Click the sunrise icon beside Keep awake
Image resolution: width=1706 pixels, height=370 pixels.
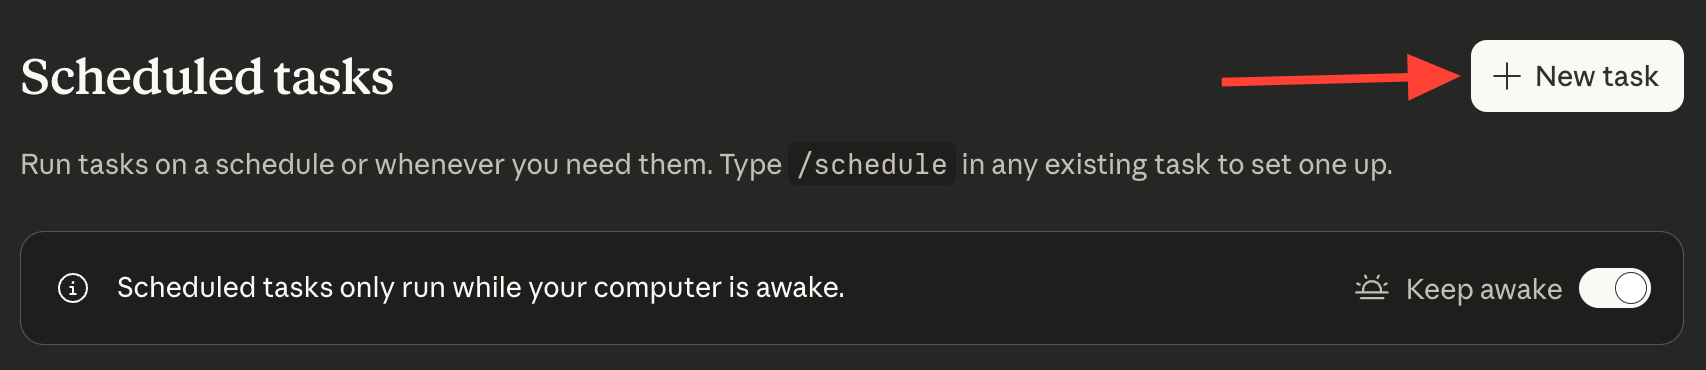pos(1372,288)
